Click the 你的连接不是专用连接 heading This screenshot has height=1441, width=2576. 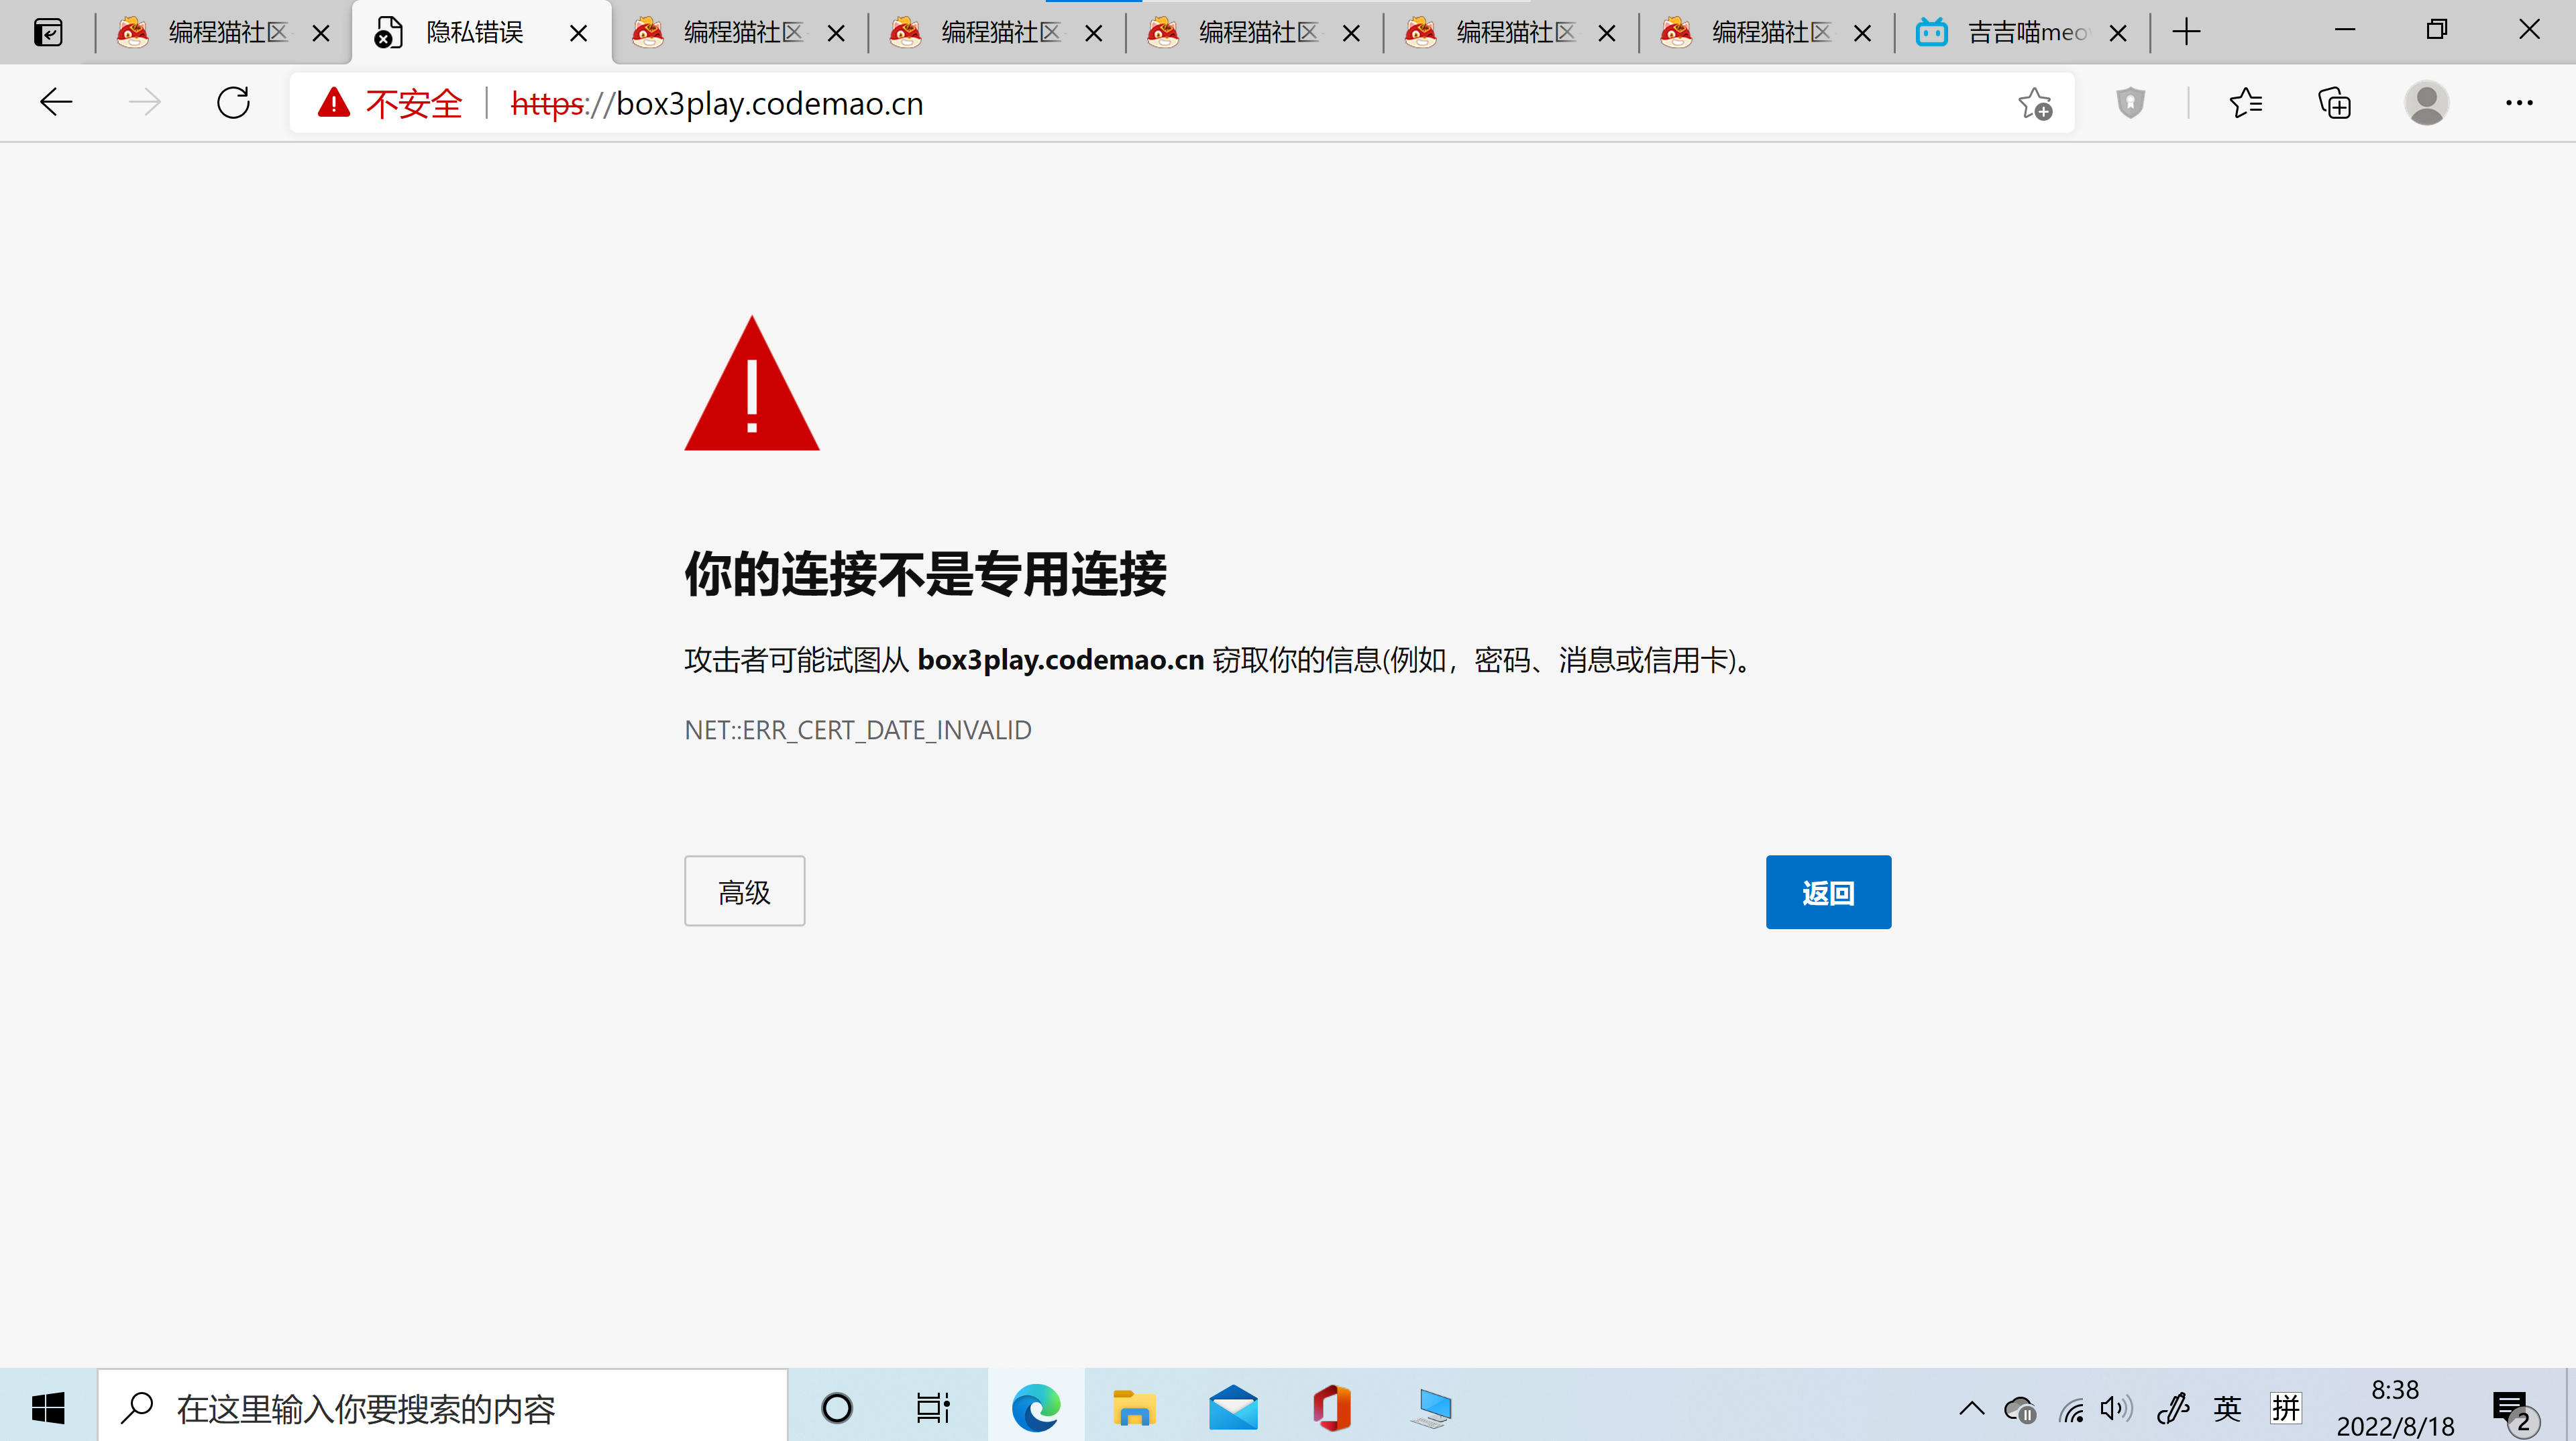tap(925, 574)
